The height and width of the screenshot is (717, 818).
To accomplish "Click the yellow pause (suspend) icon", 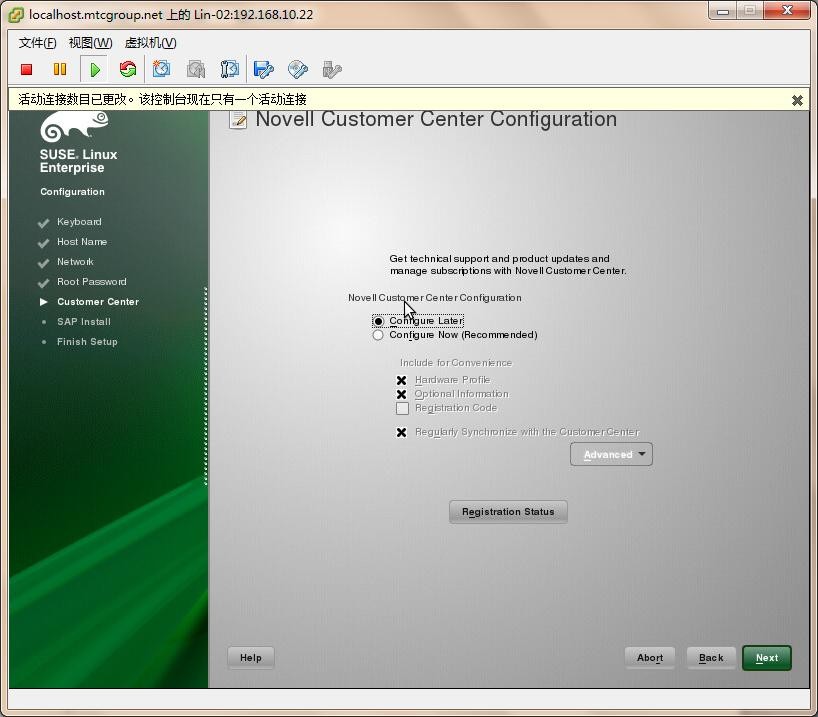I will point(60,69).
